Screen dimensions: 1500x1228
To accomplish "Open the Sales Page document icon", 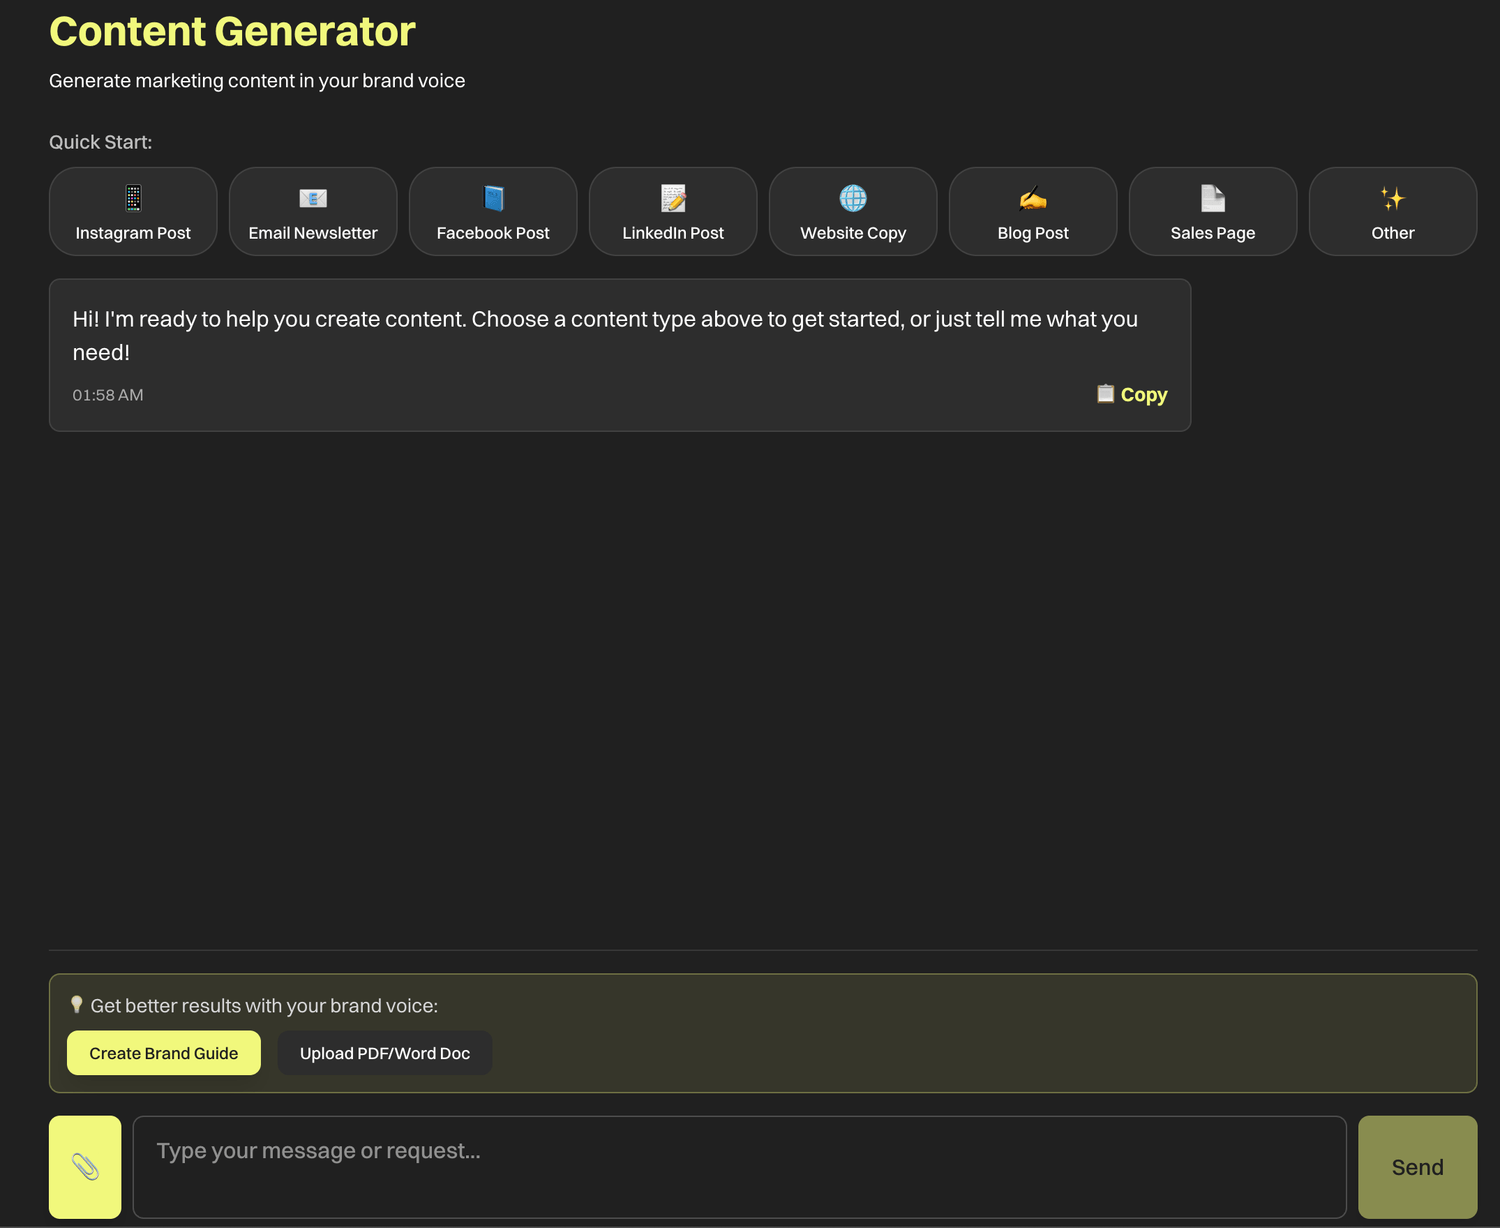I will [x=1213, y=198].
